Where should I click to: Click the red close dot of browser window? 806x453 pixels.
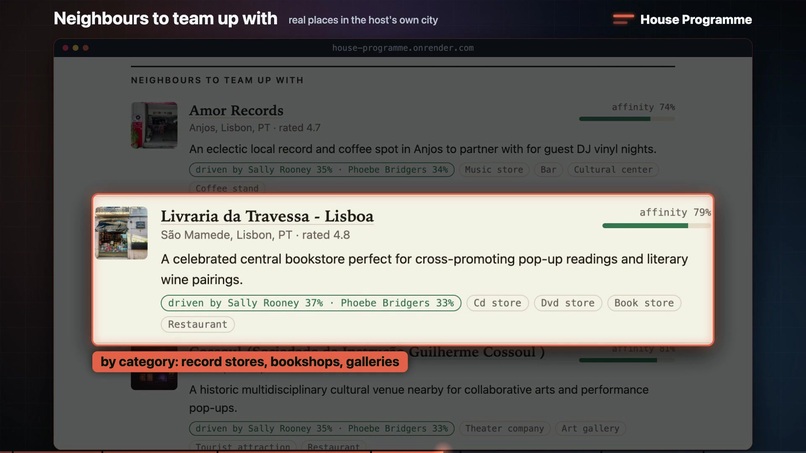click(65, 48)
